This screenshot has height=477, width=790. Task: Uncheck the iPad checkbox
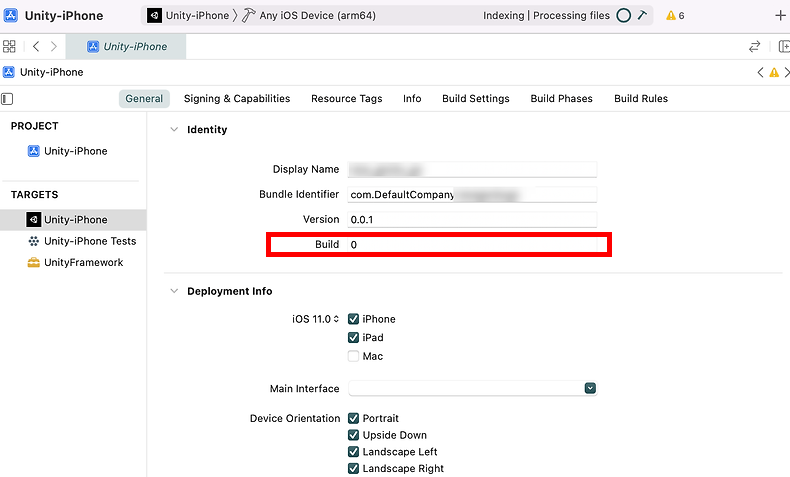(x=353, y=337)
